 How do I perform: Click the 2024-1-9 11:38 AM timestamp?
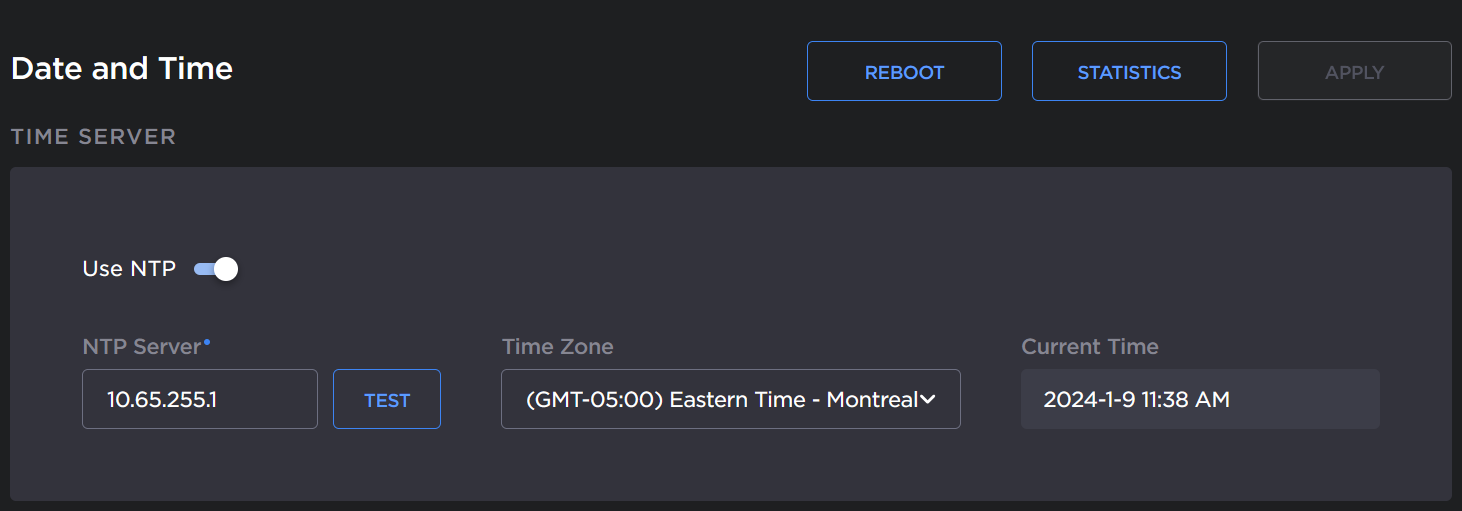tap(1136, 400)
